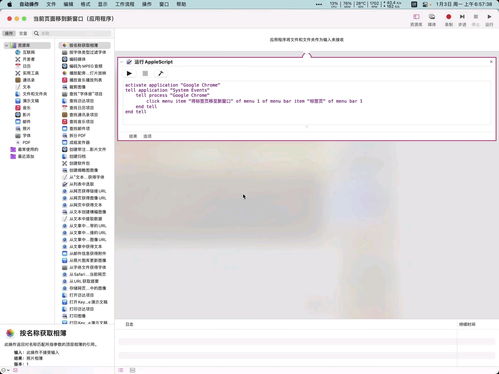Click the 步进 step toolbar button
This screenshot has width=499, height=374.
[462, 19]
